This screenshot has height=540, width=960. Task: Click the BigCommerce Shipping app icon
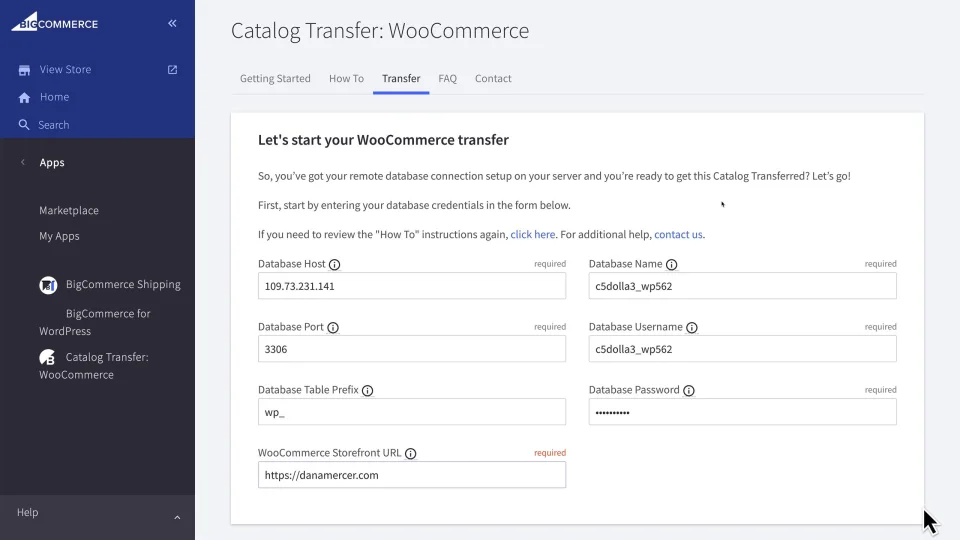click(48, 285)
